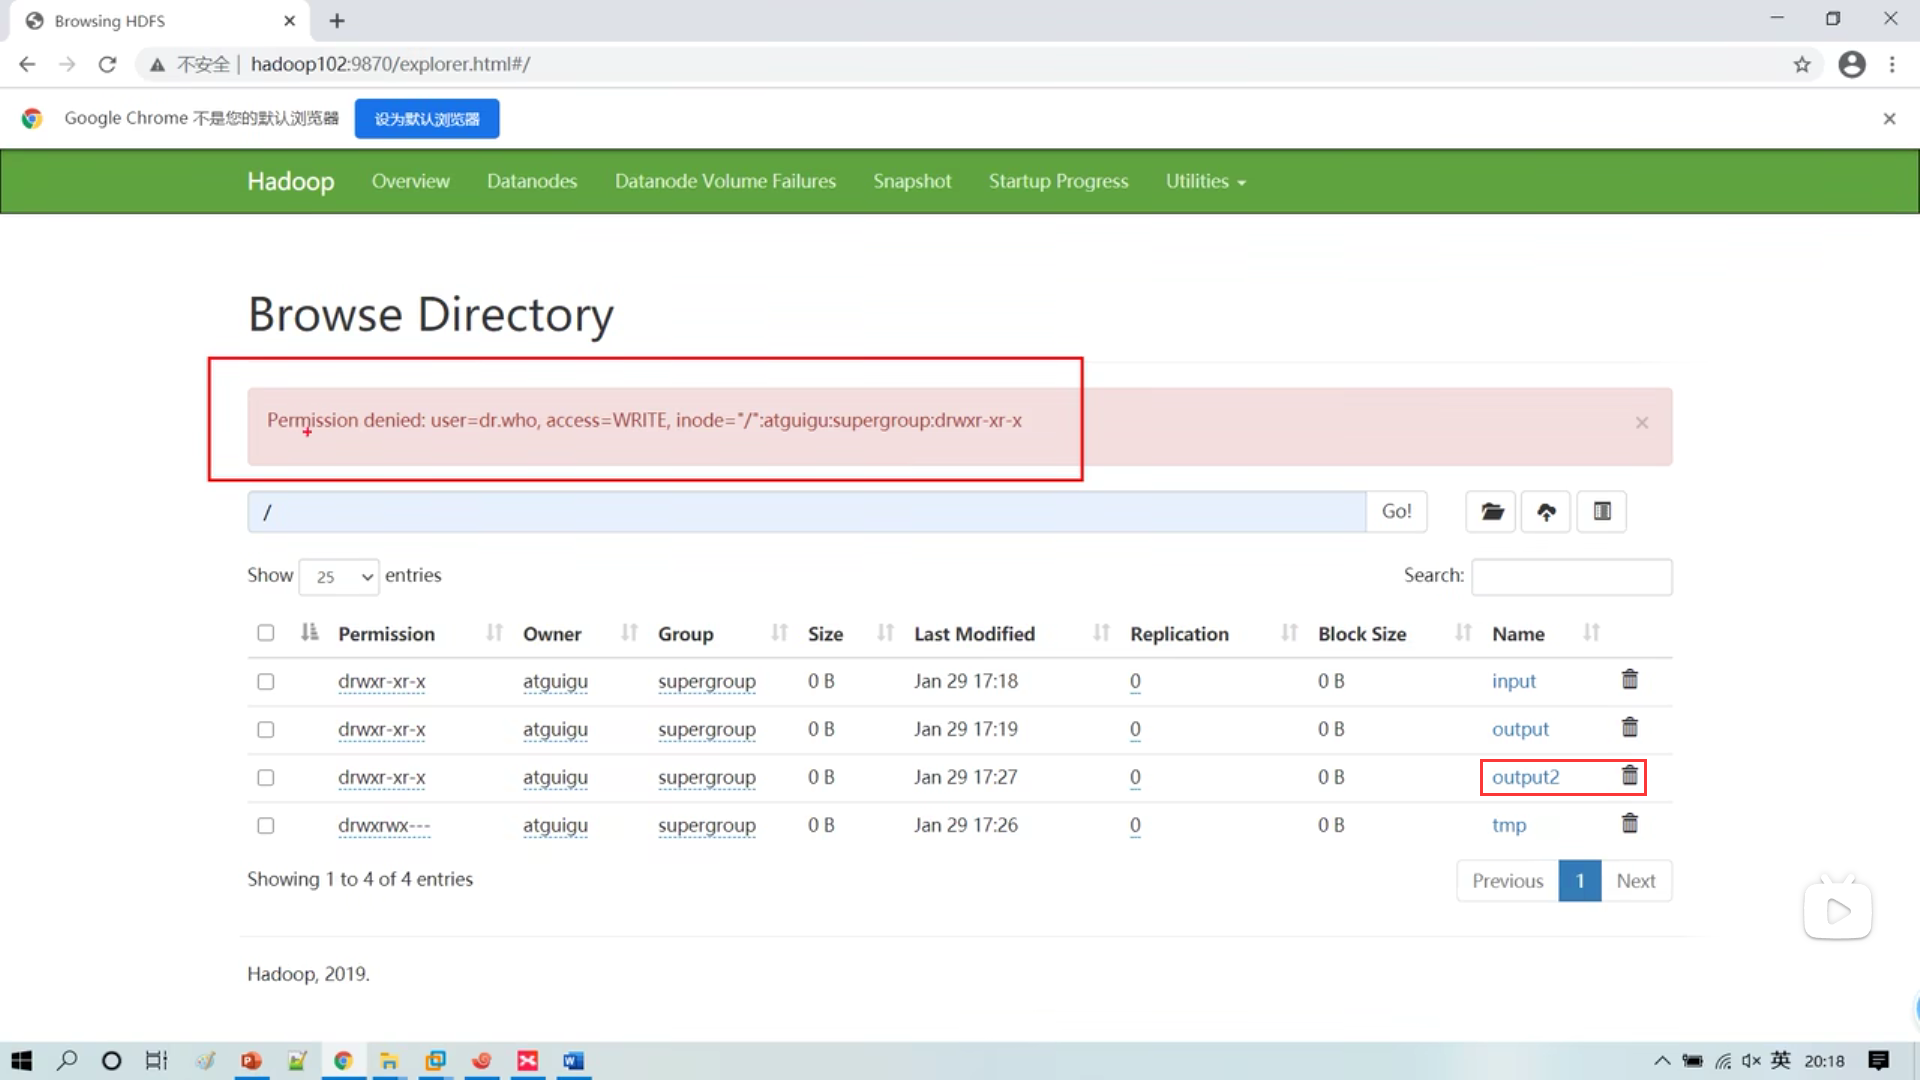The height and width of the screenshot is (1080, 1920).
Task: Click the directory path input field
Action: coord(807,512)
